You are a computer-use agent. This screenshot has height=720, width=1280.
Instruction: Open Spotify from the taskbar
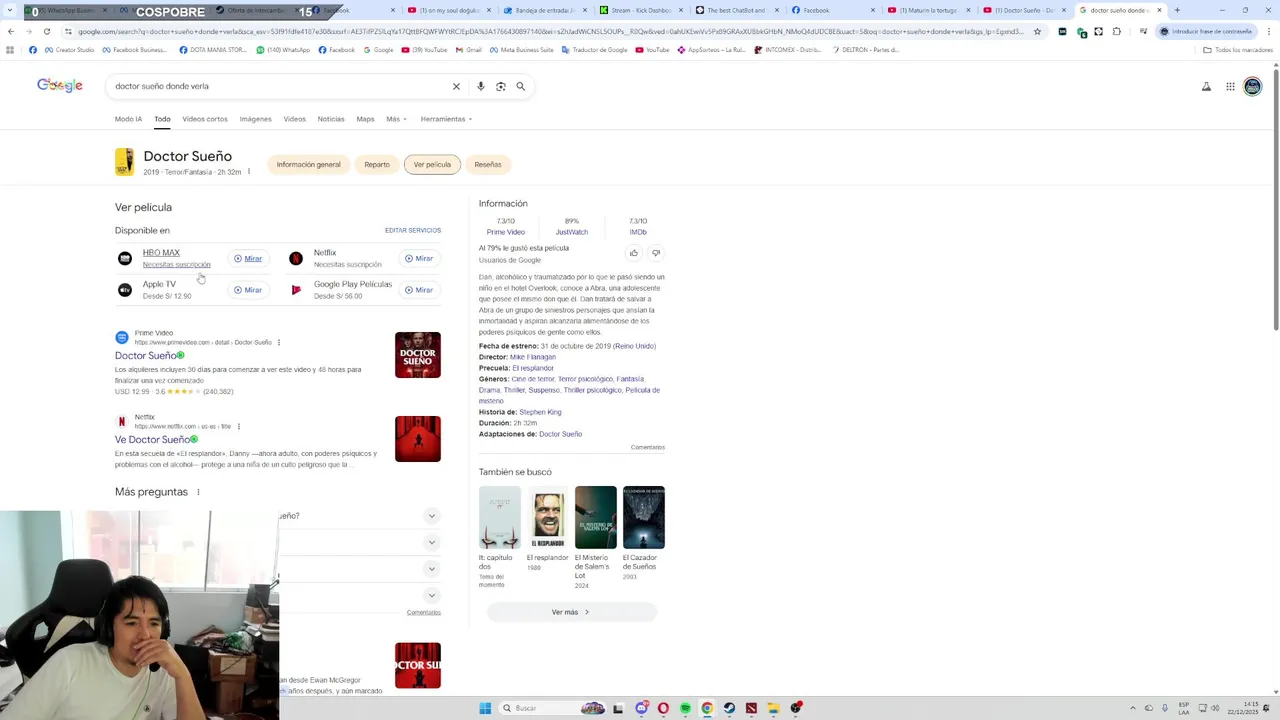(x=685, y=708)
